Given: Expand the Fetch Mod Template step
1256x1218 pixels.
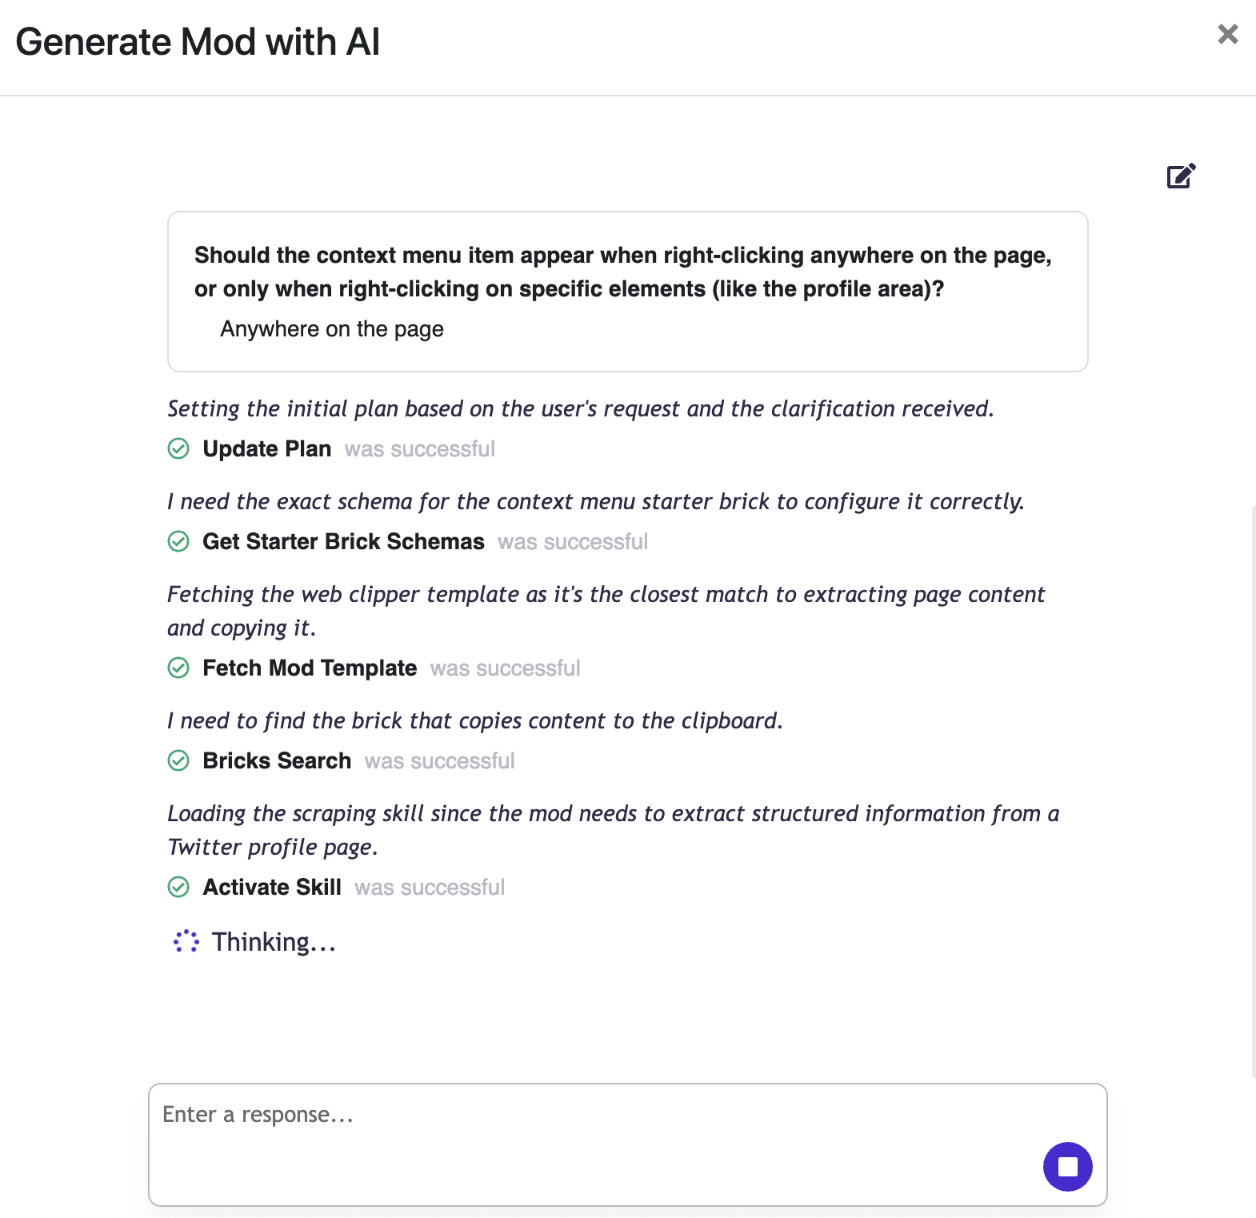Looking at the screenshot, I should tap(309, 668).
